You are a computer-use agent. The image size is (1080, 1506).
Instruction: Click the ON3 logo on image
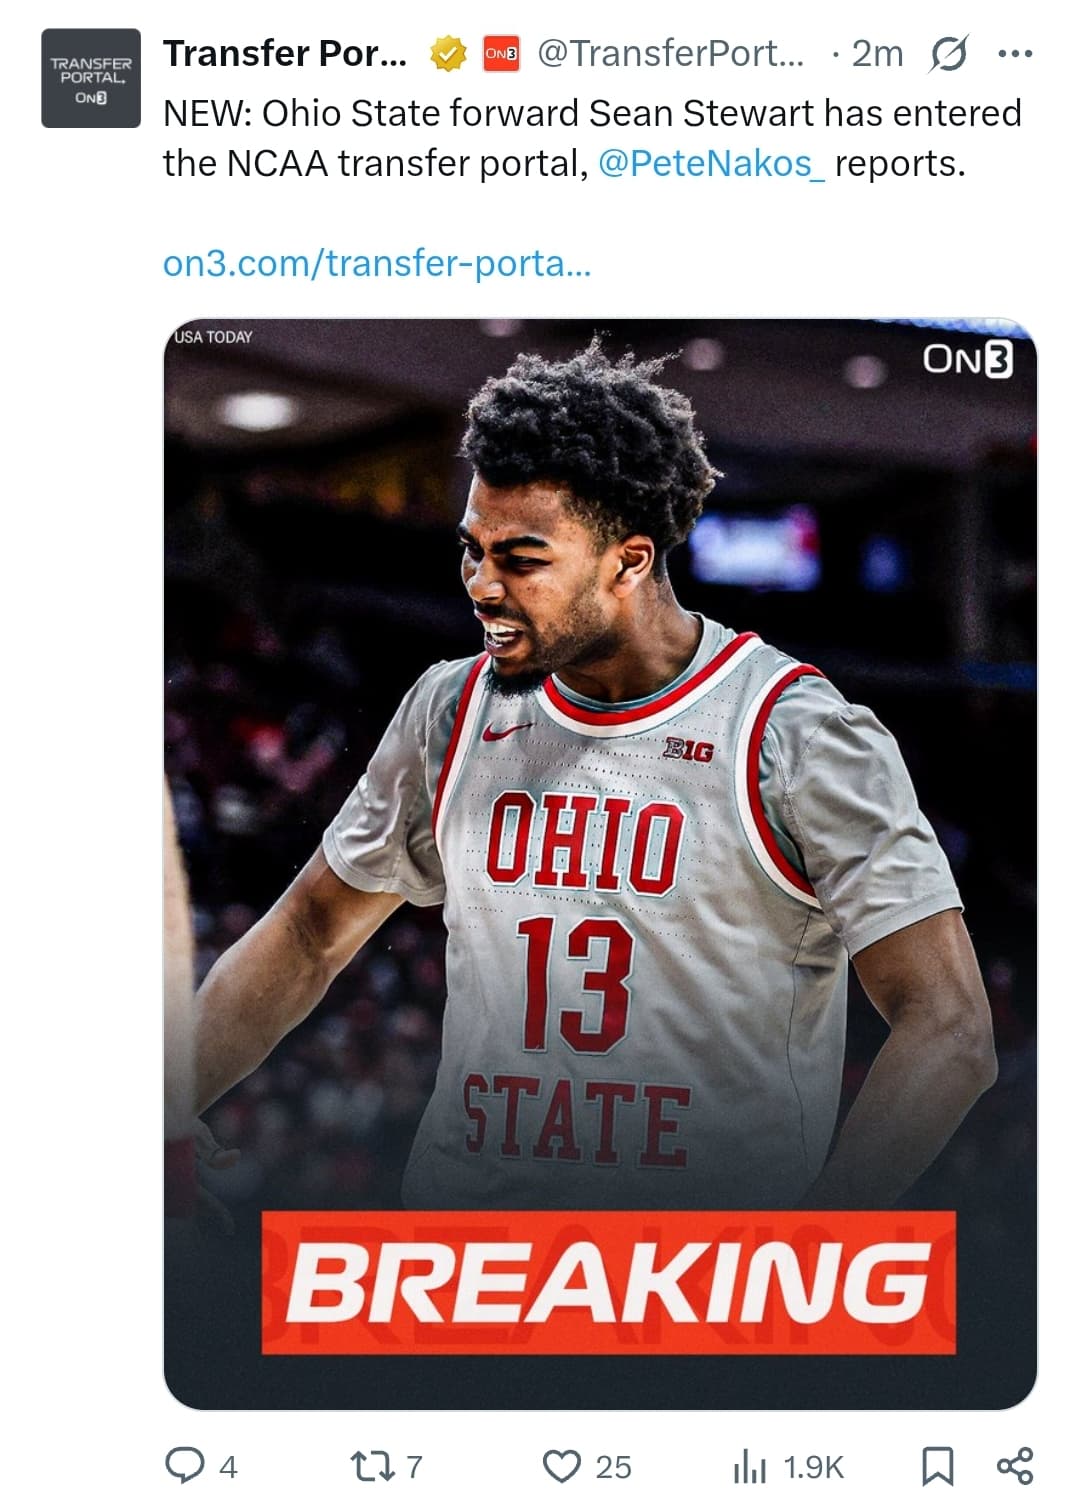click(x=967, y=360)
